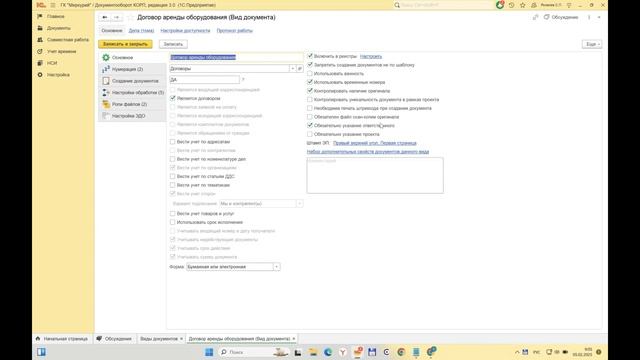Uncheck Использовать временные номера checkbox

(x=310, y=82)
